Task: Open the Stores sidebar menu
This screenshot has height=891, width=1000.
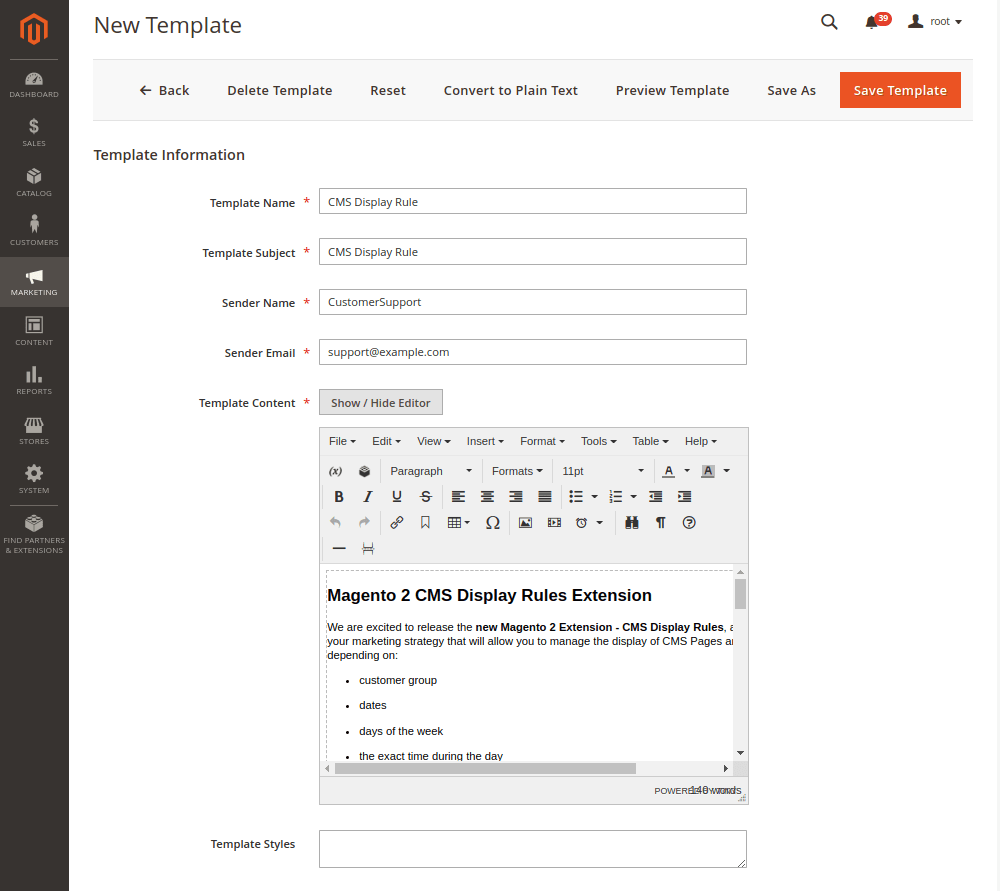Action: coord(34,431)
